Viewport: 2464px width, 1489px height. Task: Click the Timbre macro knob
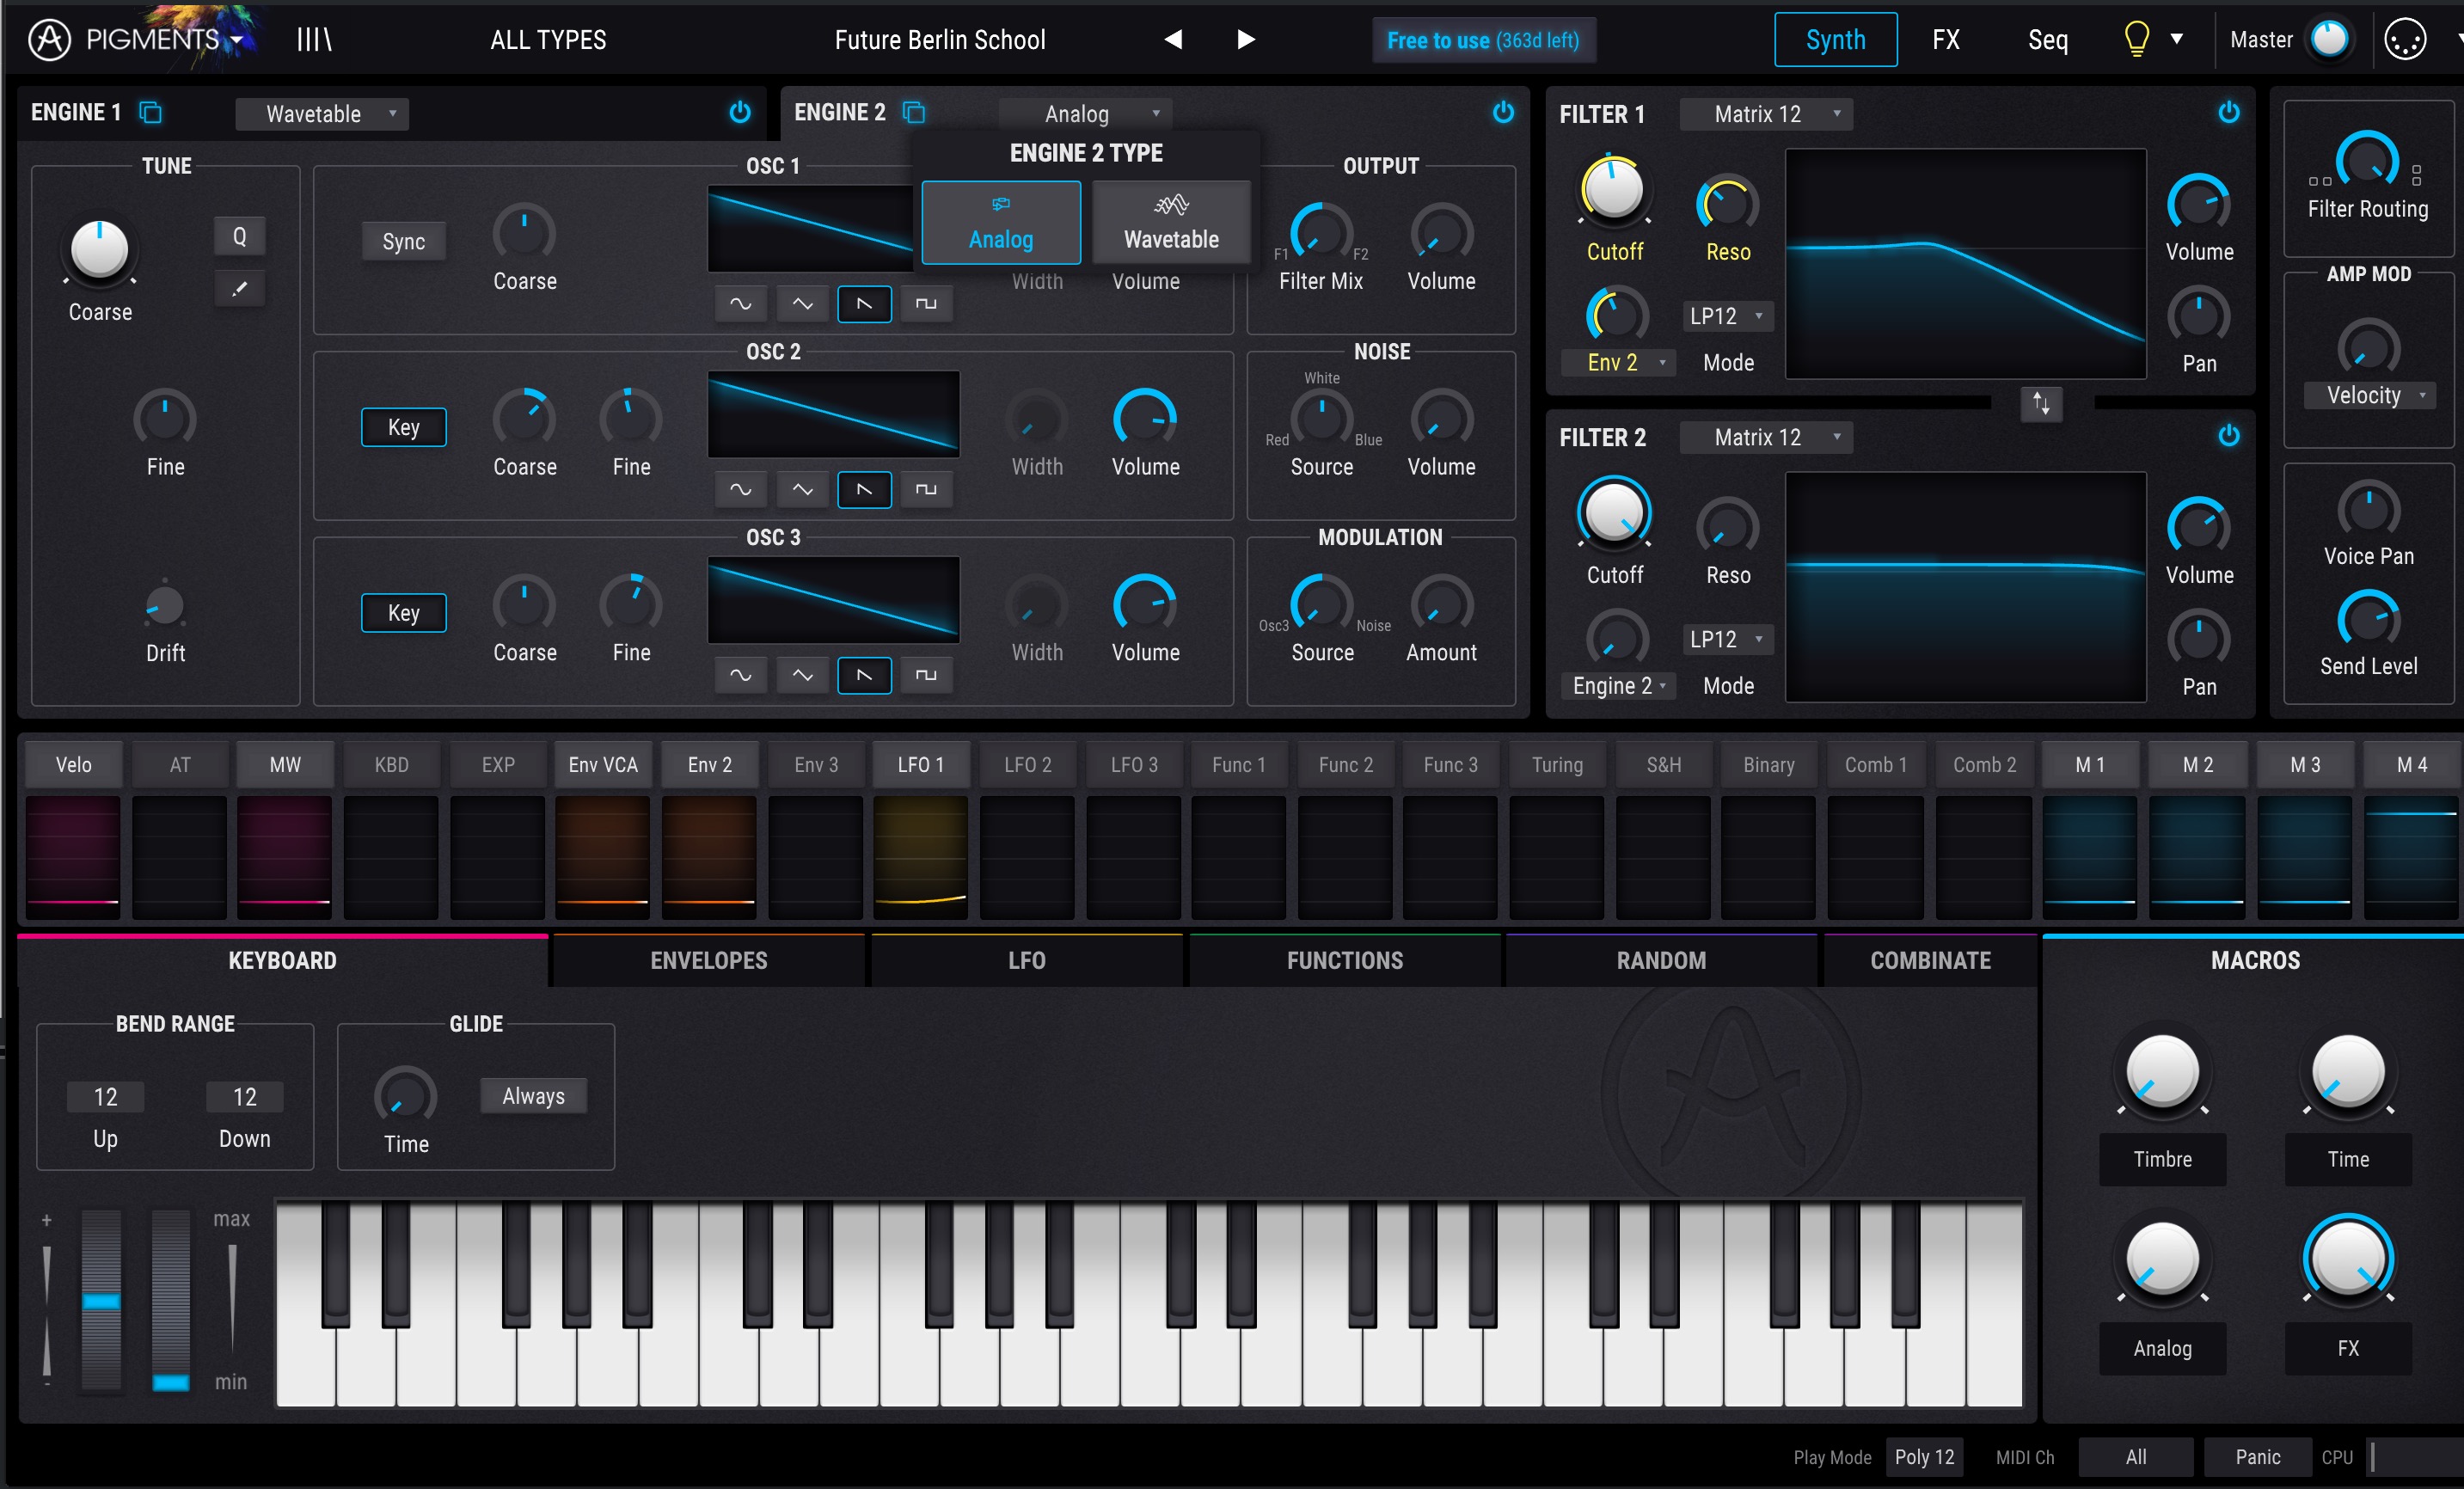2162,1072
